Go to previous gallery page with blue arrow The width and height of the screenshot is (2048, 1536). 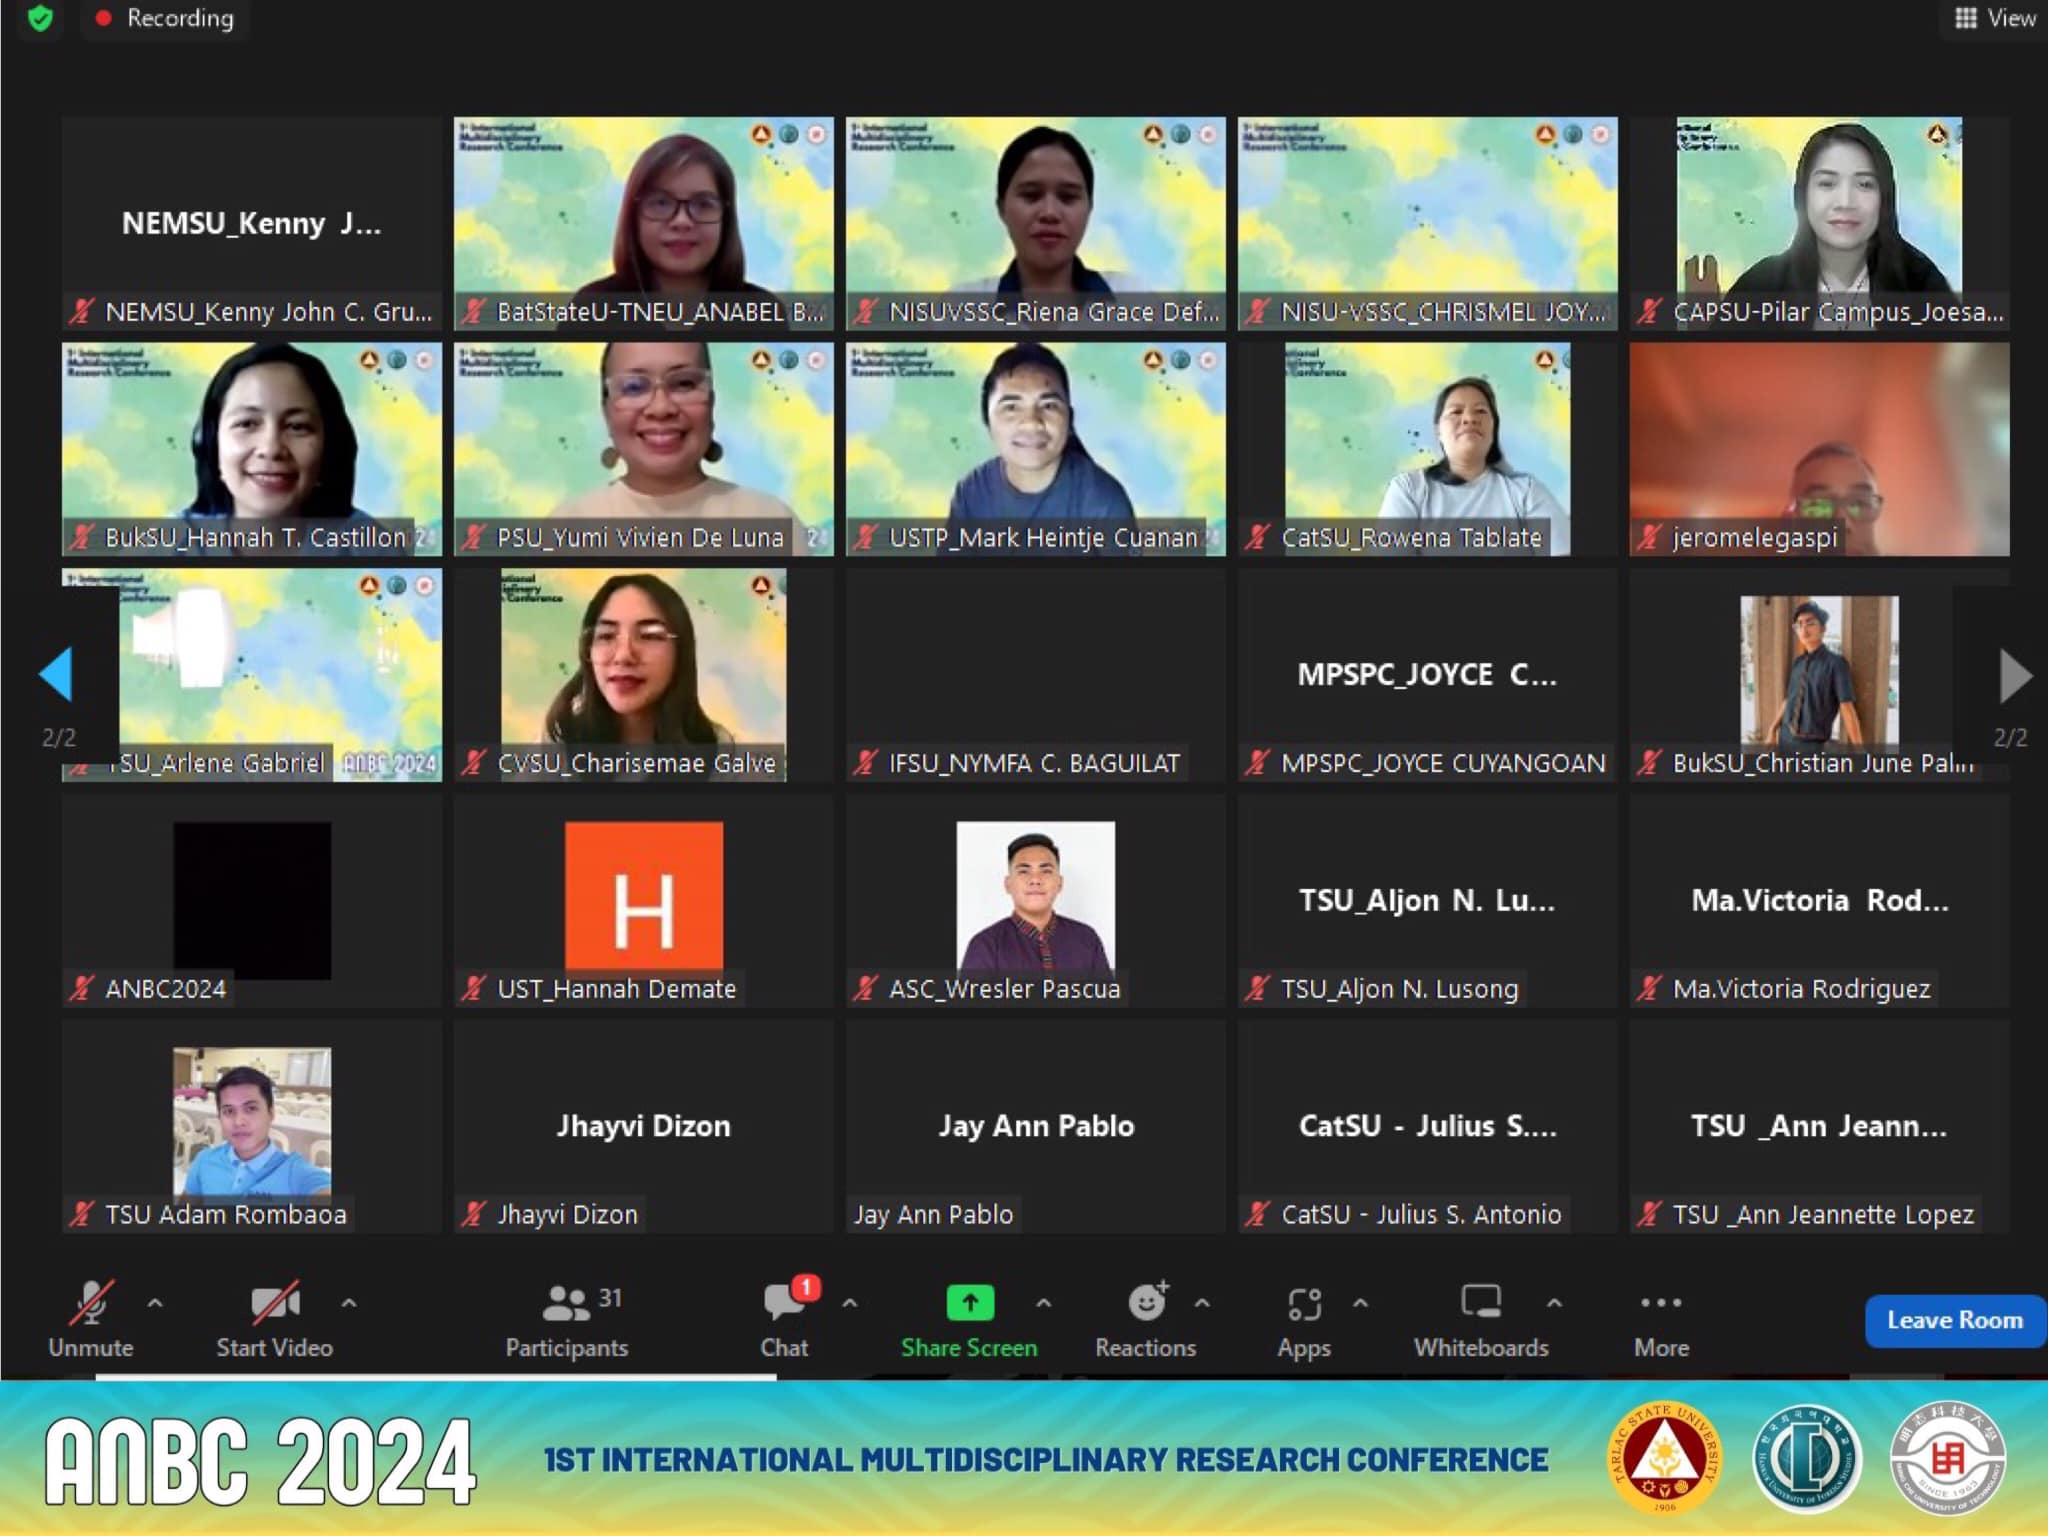[x=56, y=674]
